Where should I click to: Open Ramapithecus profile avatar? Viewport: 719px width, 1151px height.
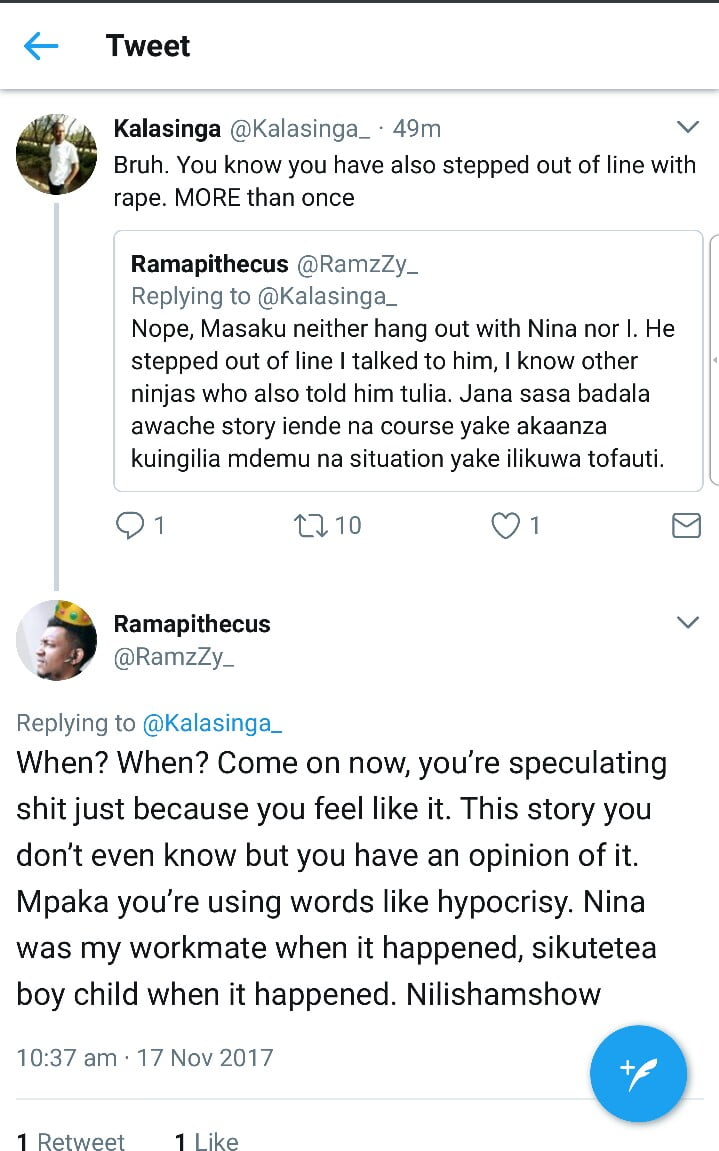[56, 641]
